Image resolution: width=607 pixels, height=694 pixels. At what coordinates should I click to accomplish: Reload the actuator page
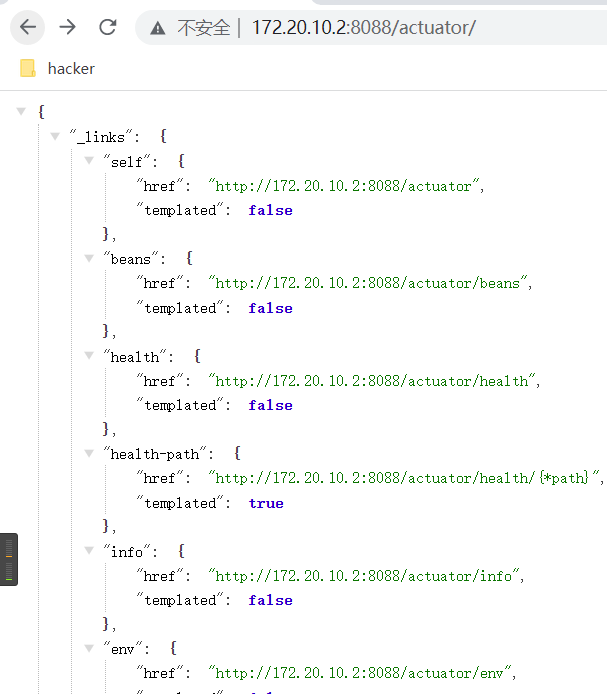pos(108,27)
